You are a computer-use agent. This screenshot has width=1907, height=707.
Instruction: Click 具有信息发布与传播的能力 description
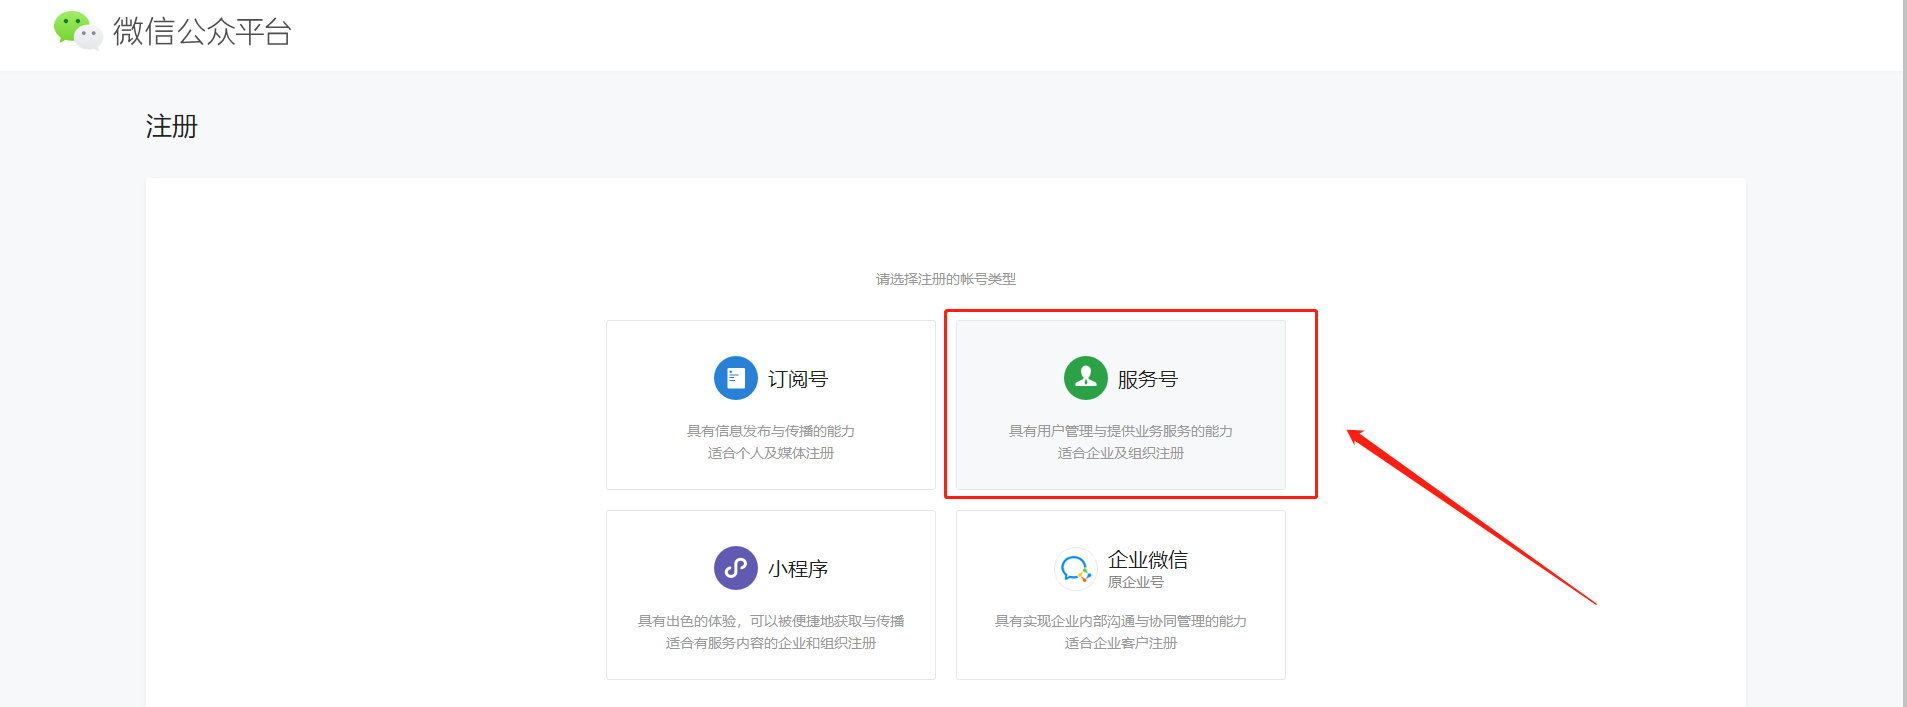click(771, 431)
